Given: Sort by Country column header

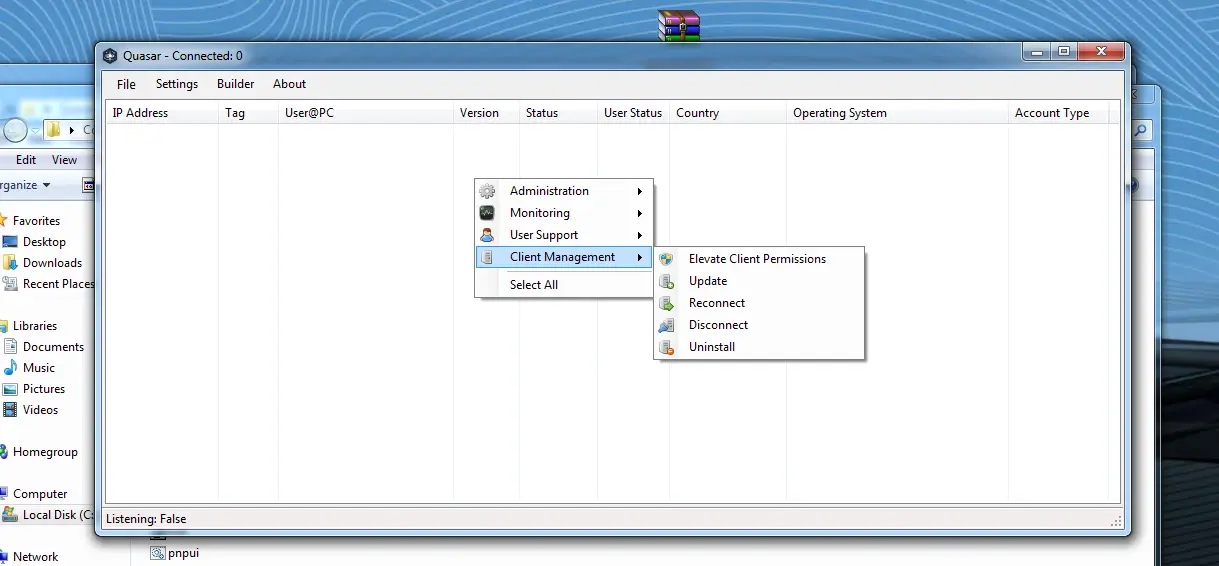Looking at the screenshot, I should click(x=728, y=113).
